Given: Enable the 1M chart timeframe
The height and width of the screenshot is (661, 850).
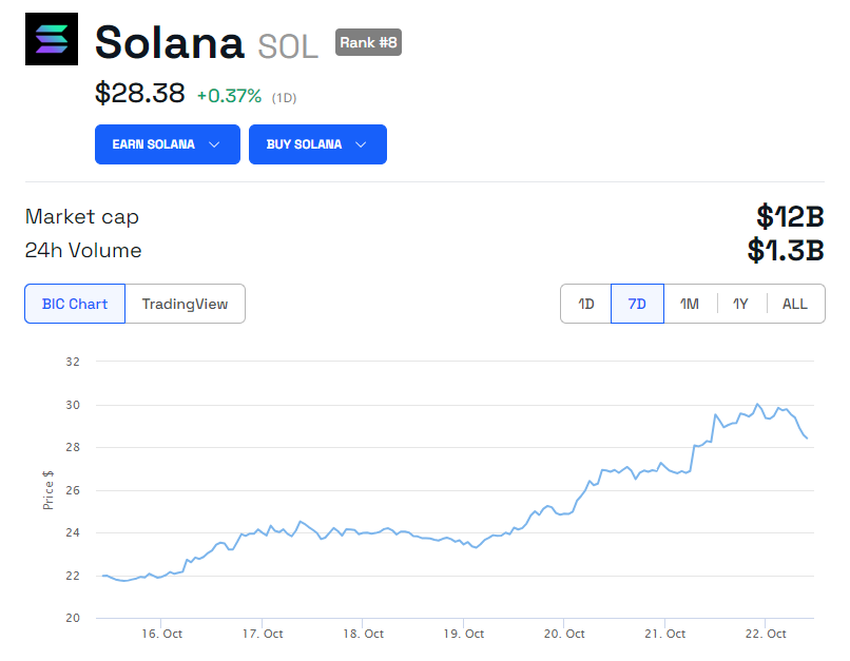Looking at the screenshot, I should coord(689,303).
